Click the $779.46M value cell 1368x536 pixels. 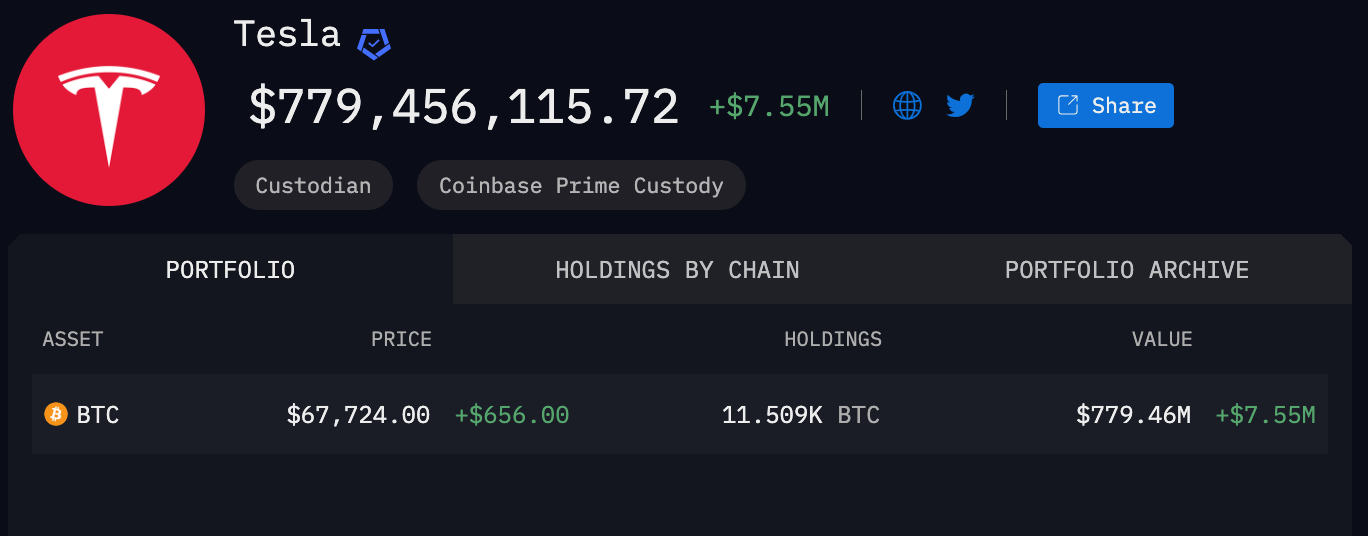coord(1133,415)
